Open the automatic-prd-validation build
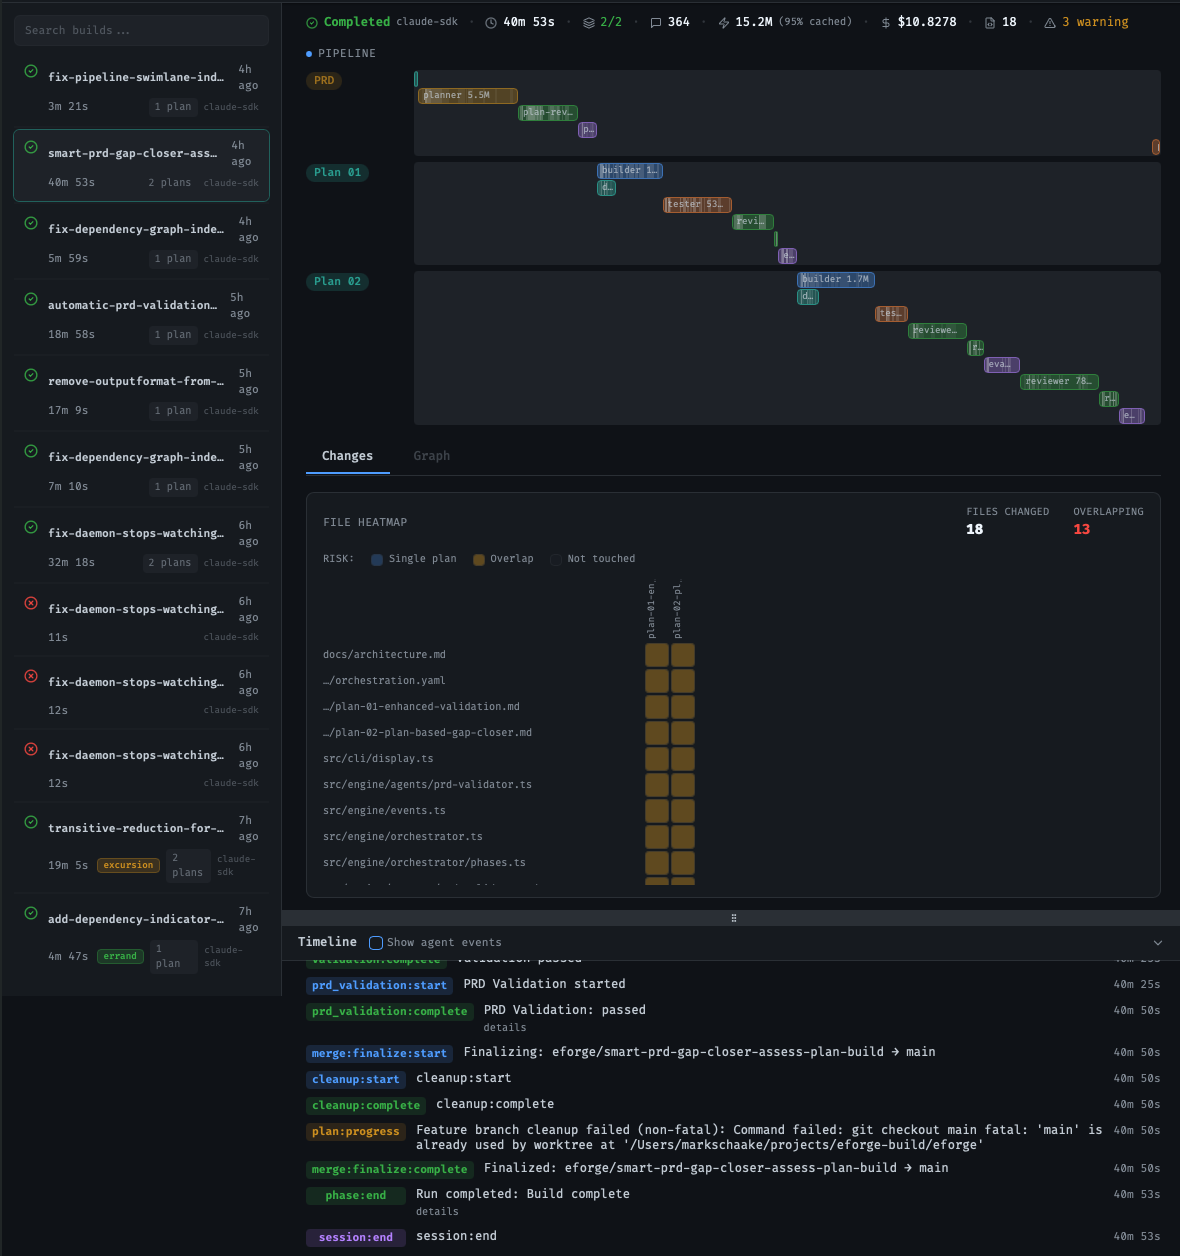Image resolution: width=1180 pixels, height=1256 pixels. pyautogui.click(x=141, y=317)
